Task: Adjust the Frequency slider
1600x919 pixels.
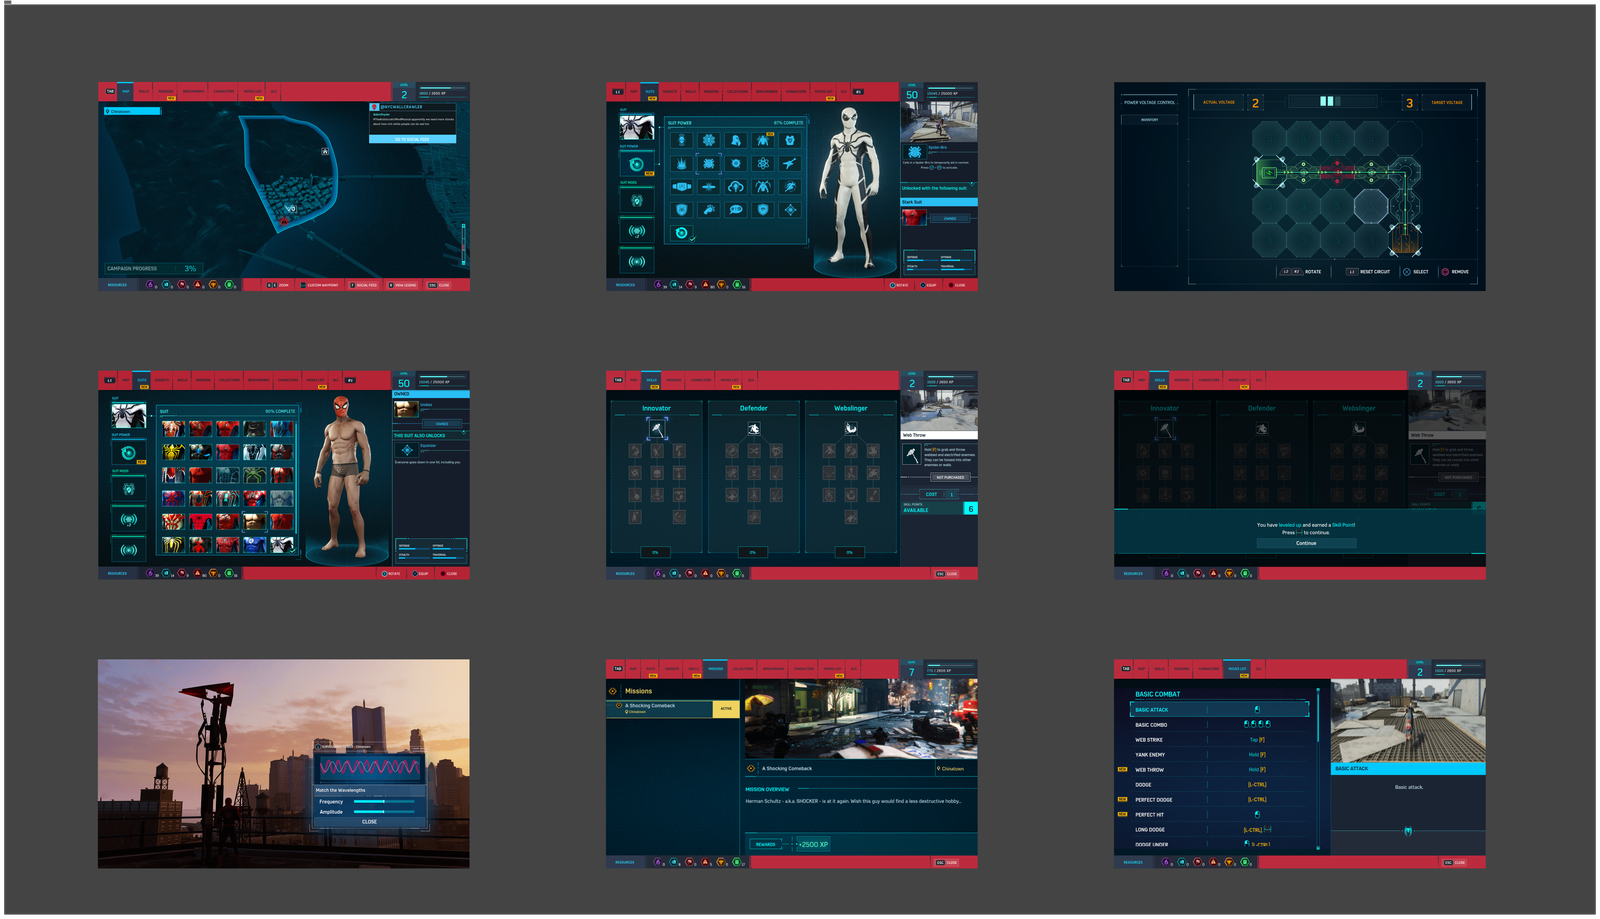Action: (384, 802)
